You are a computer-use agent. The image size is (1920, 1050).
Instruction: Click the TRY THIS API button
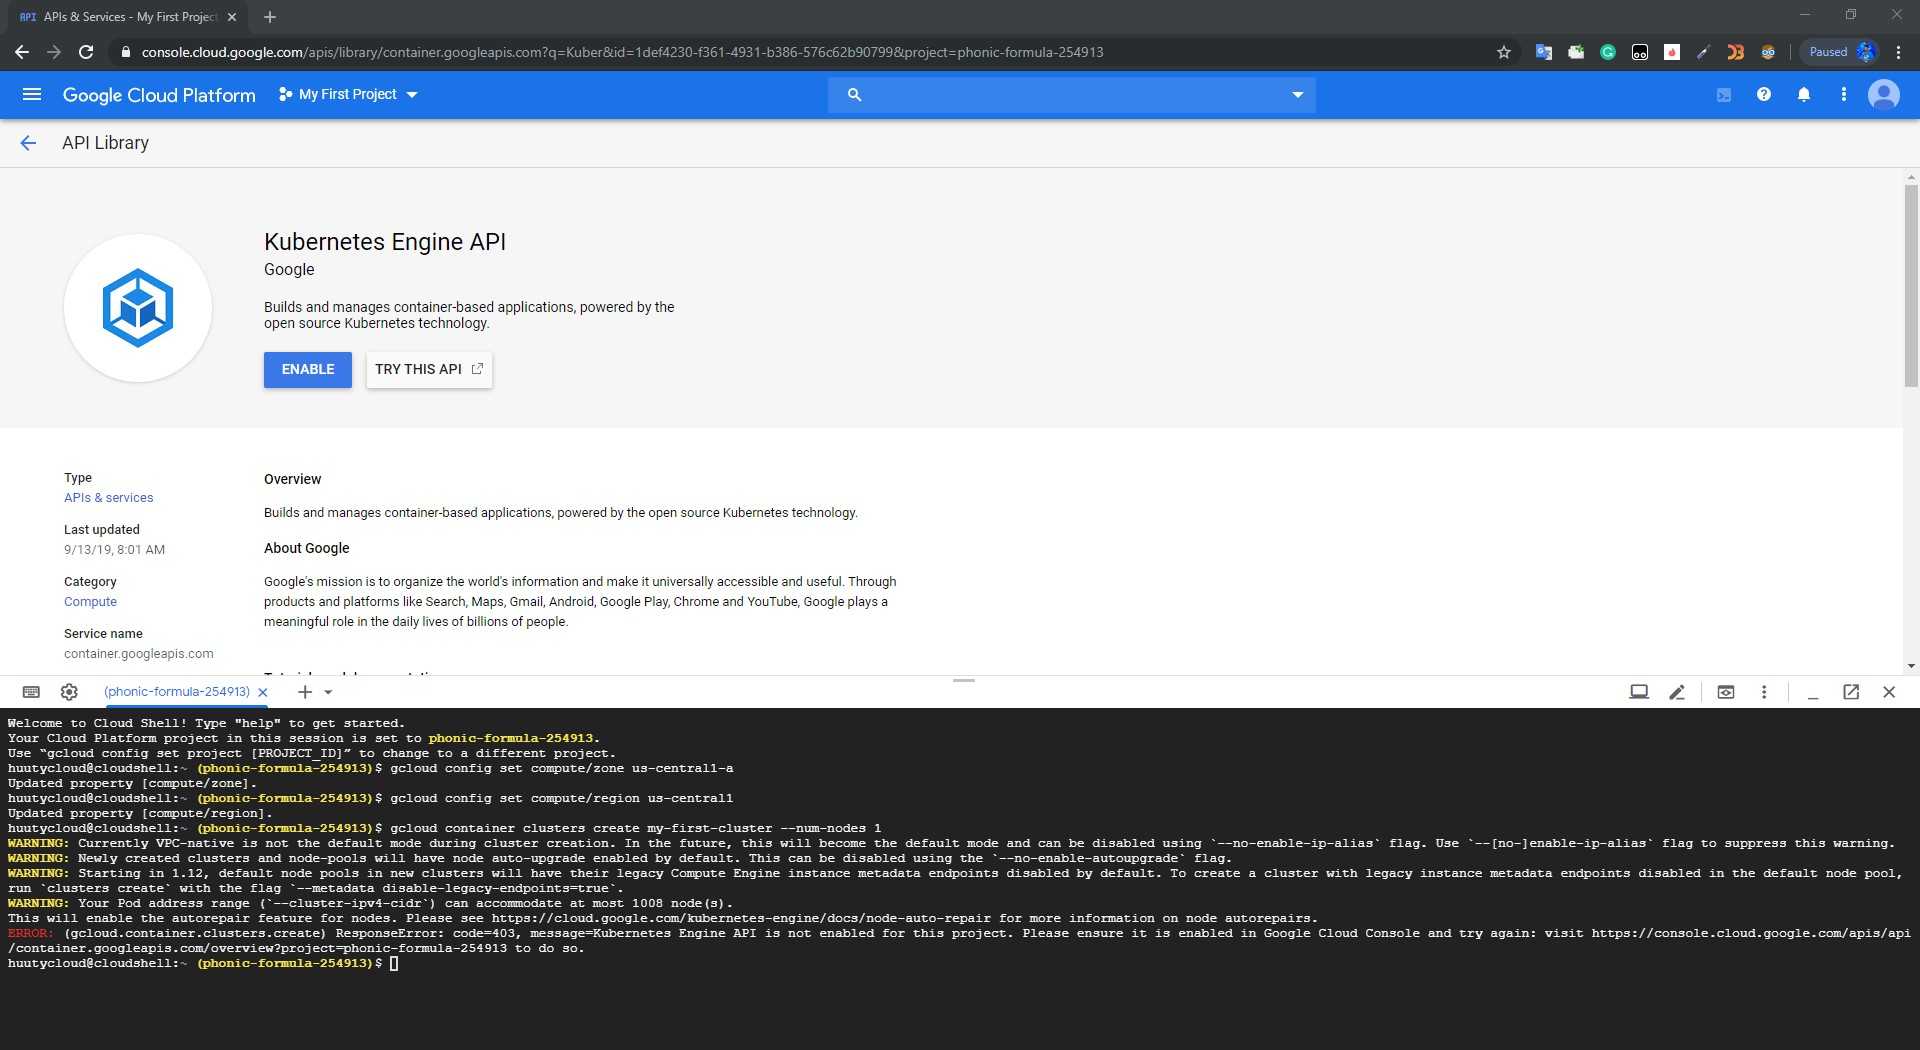(429, 369)
